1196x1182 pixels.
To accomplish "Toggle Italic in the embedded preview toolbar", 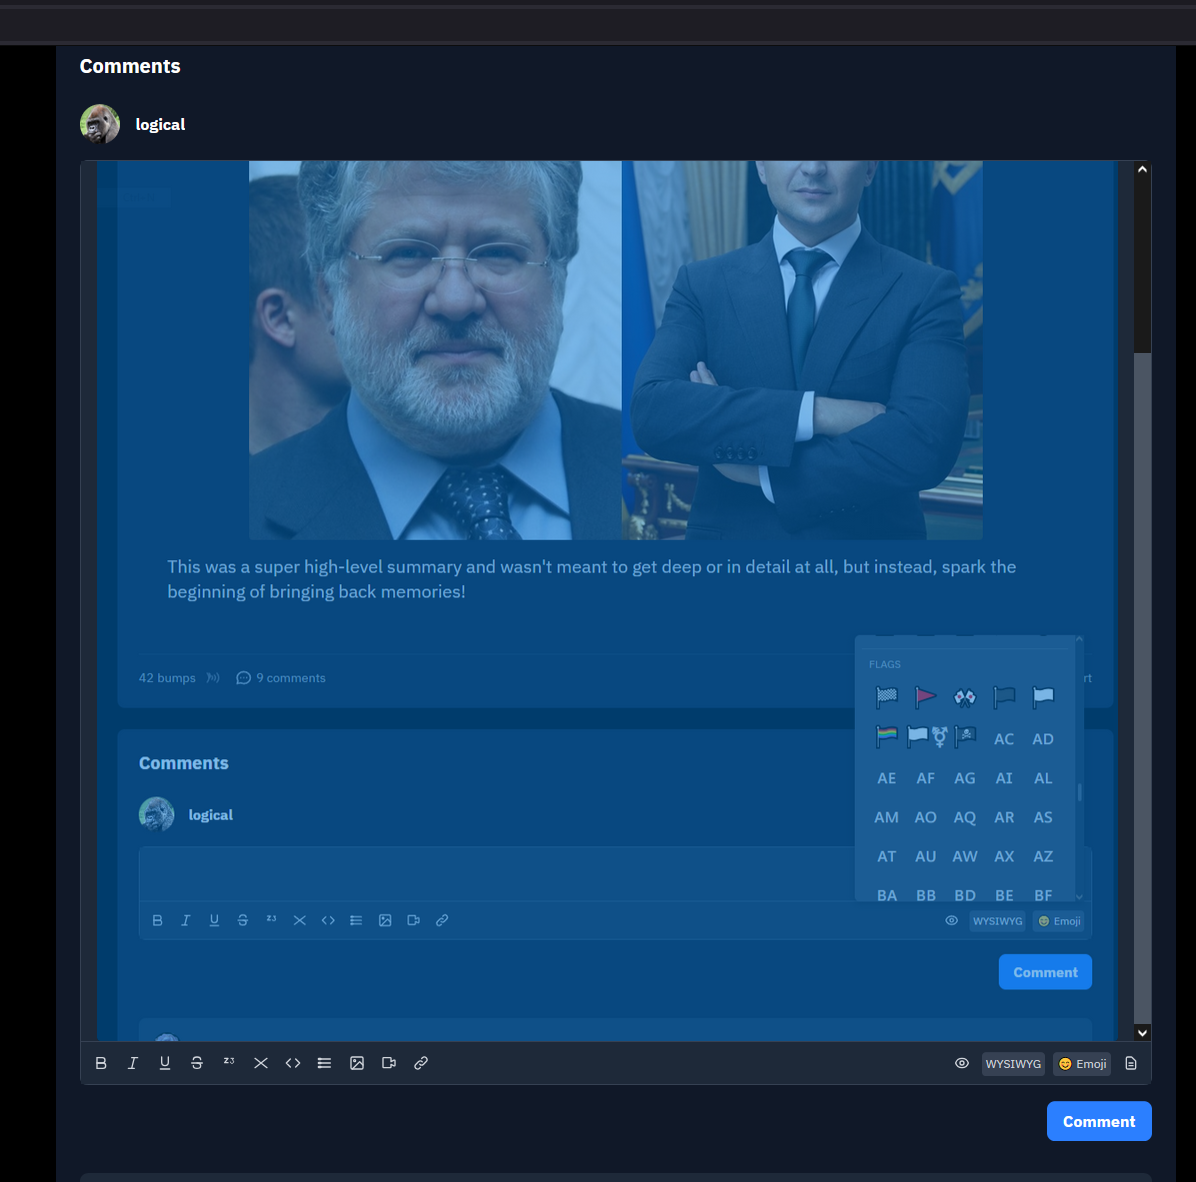I will 185,920.
